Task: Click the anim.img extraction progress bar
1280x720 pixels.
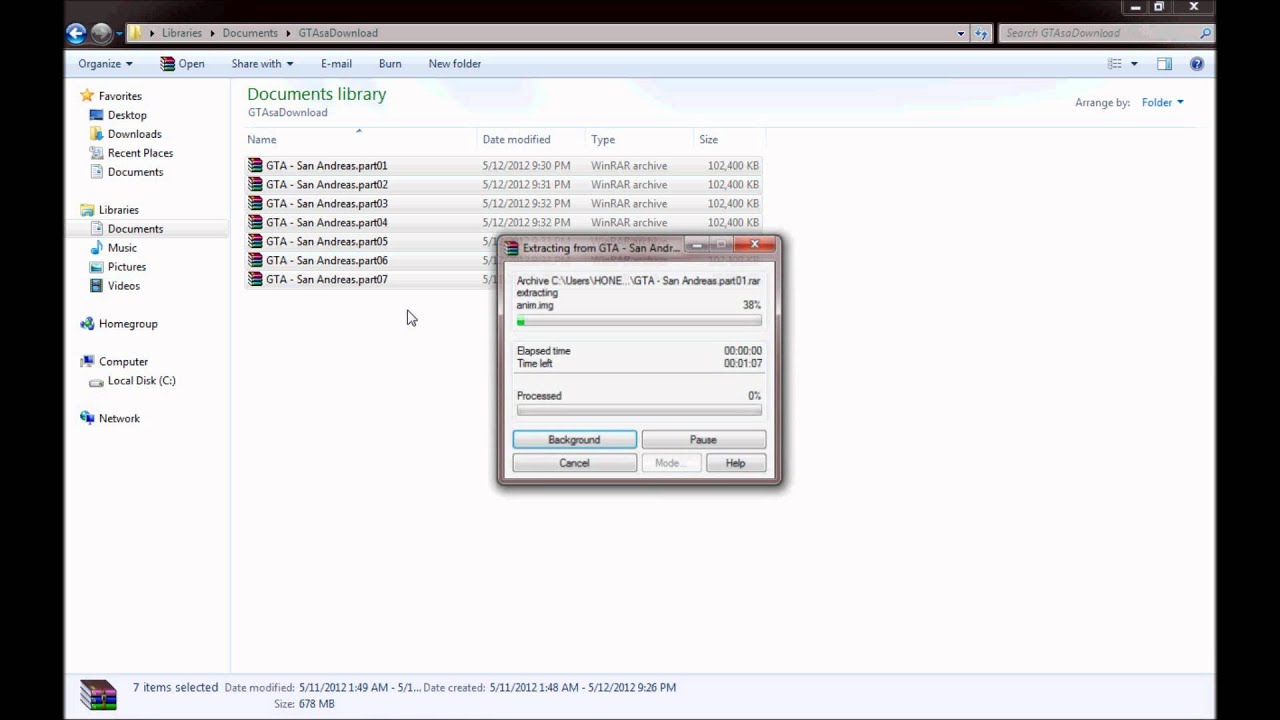Action: click(639, 321)
